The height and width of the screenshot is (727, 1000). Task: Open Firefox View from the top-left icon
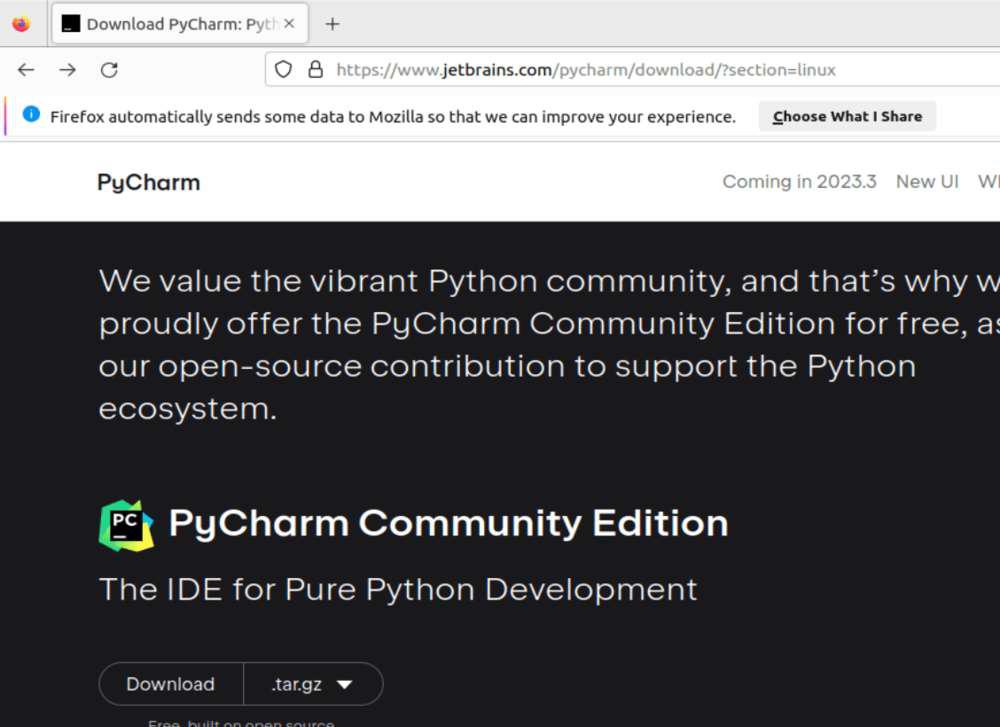tap(21, 24)
